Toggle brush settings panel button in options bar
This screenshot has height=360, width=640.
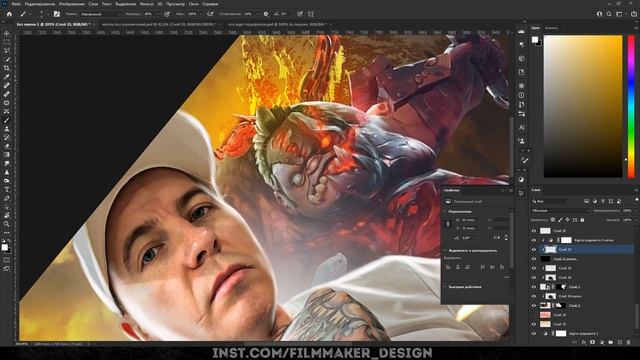(x=57, y=14)
